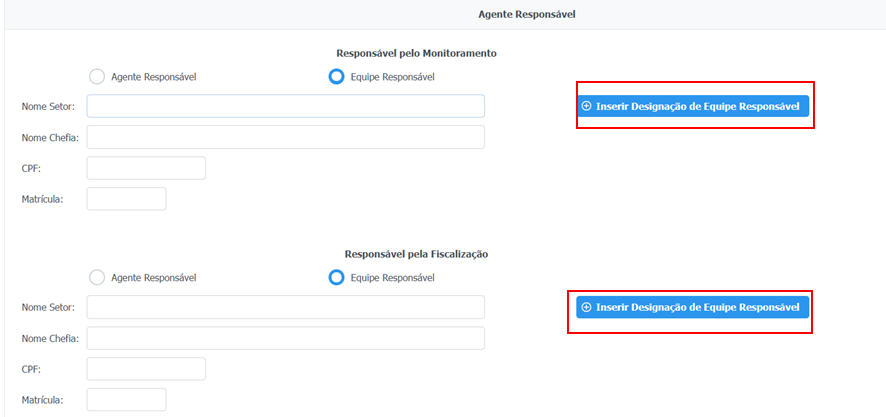Viewport: 886px width, 417px height.
Task: Click the Responsável pelo Monitoramento heading
Action: point(417,53)
